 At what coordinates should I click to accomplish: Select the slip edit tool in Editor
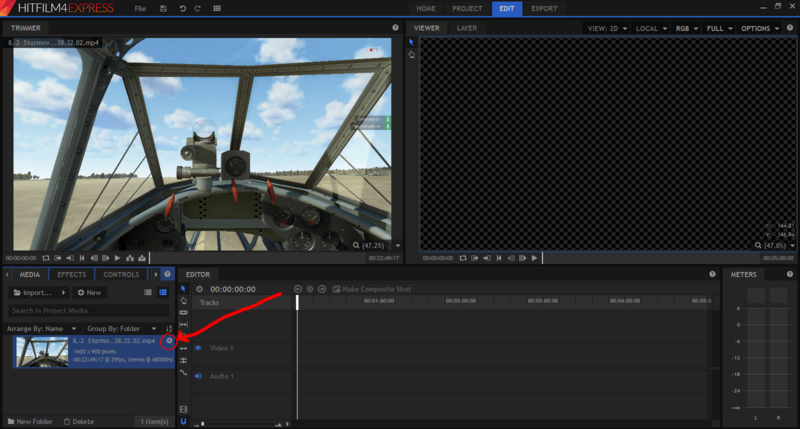pyautogui.click(x=184, y=324)
